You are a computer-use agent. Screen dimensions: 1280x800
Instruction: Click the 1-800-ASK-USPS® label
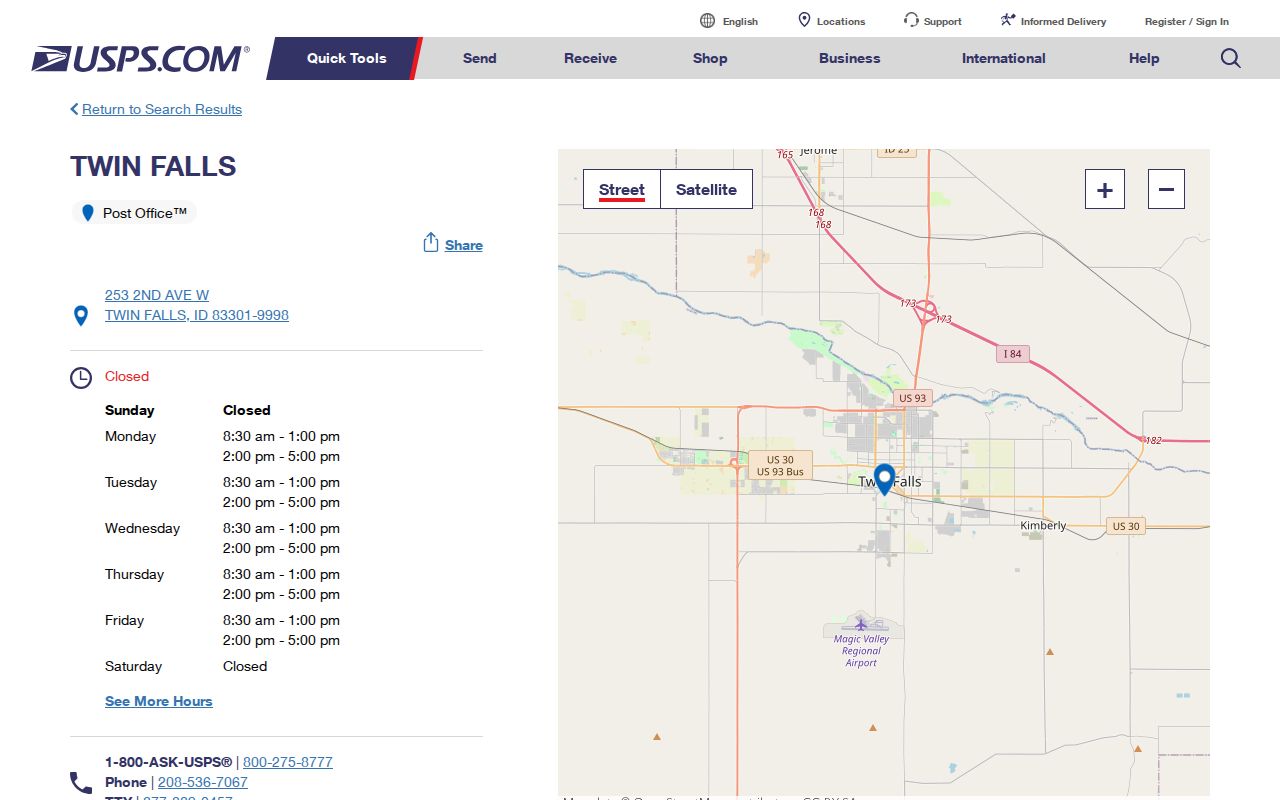click(x=169, y=762)
